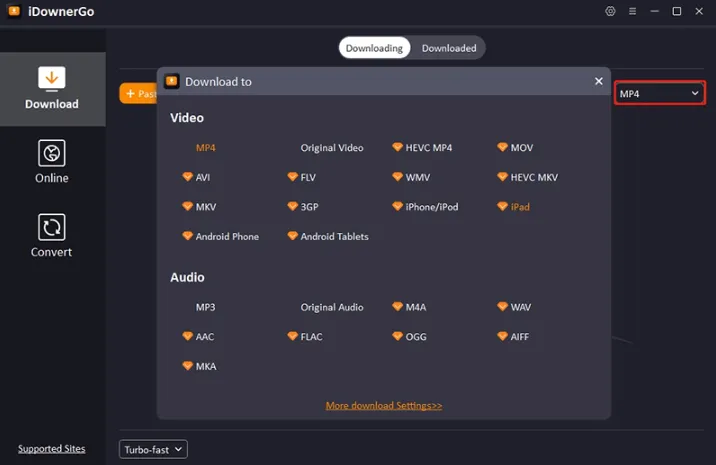The height and width of the screenshot is (465, 716).
Task: Choose MKA audio format
Action: pos(200,366)
